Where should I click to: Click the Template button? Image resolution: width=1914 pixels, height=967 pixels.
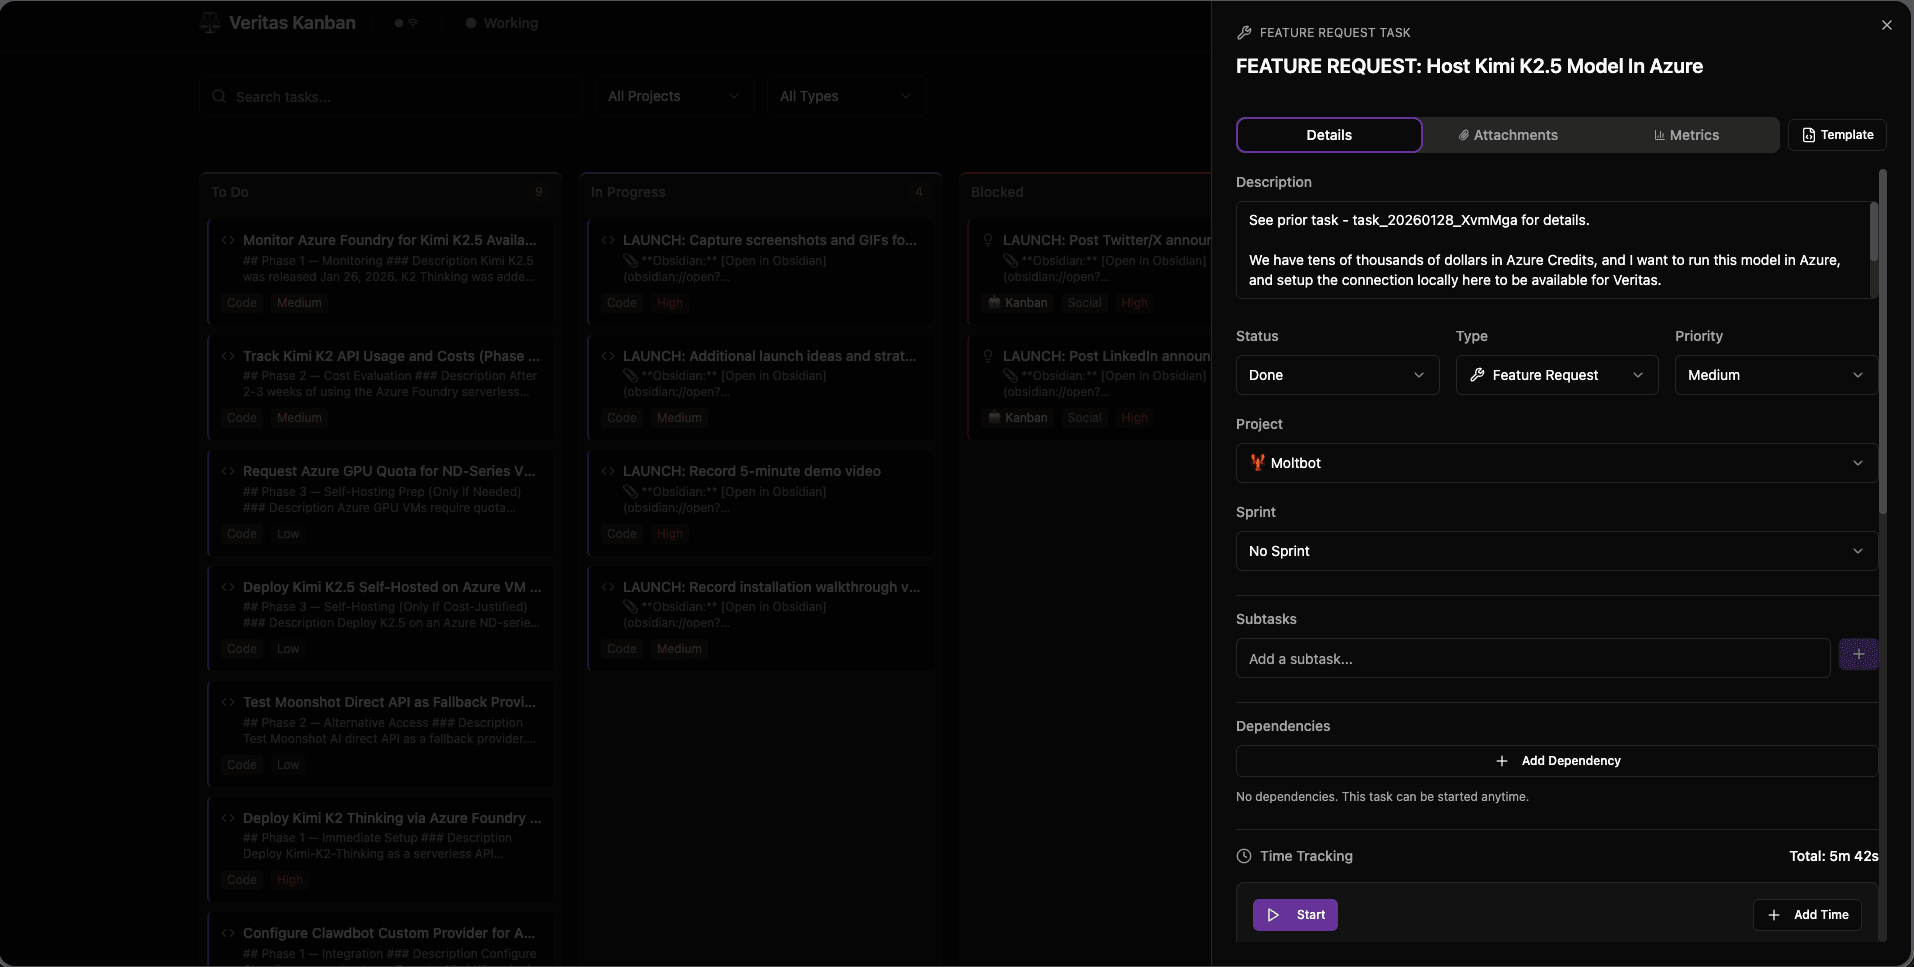pyautogui.click(x=1837, y=135)
